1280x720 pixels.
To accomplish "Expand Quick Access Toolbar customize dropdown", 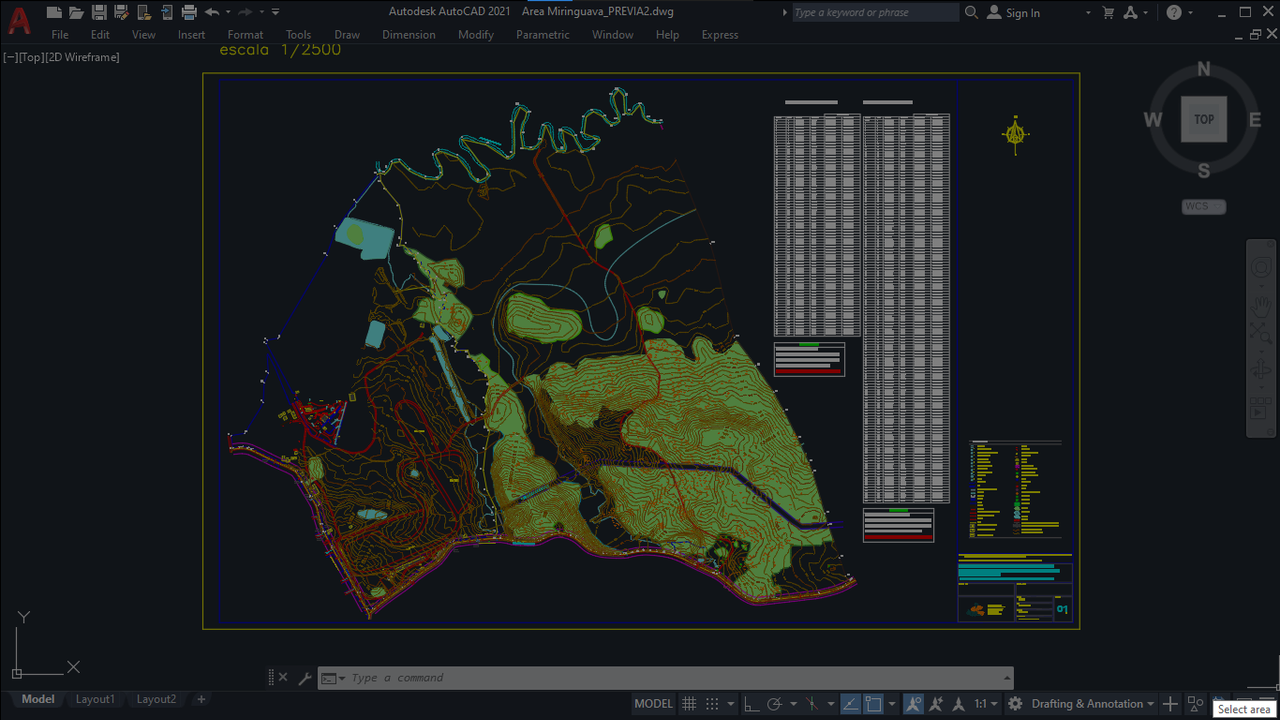I will tap(276, 12).
